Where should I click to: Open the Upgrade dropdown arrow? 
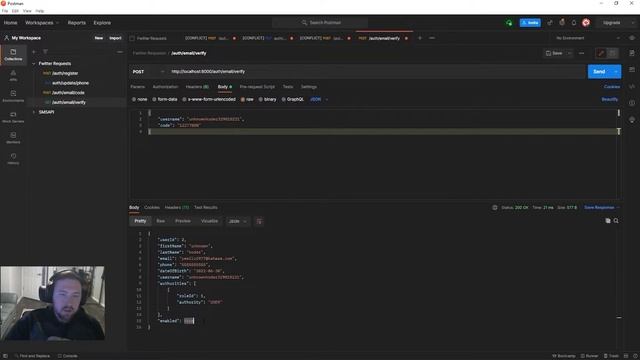click(633, 23)
